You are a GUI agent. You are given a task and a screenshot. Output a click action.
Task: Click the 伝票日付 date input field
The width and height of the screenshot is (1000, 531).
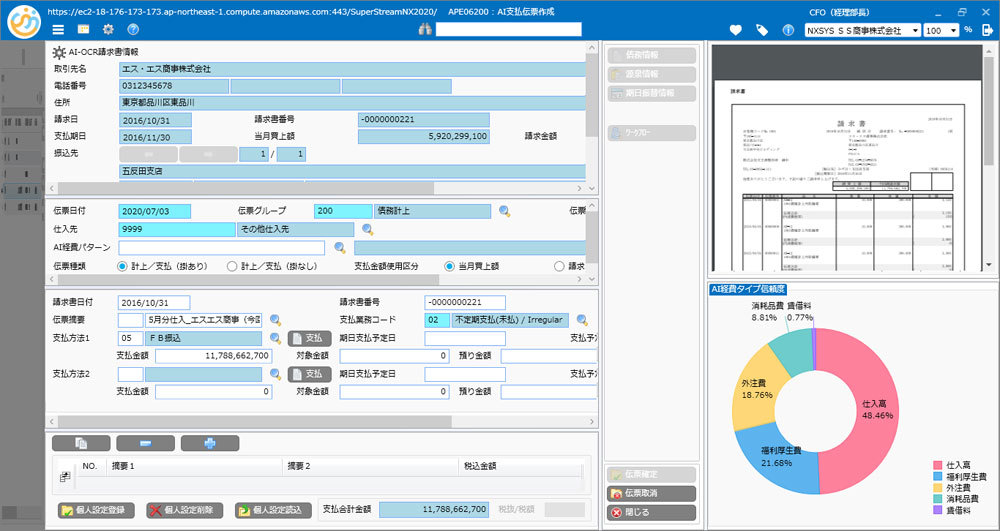pyautogui.click(x=153, y=211)
